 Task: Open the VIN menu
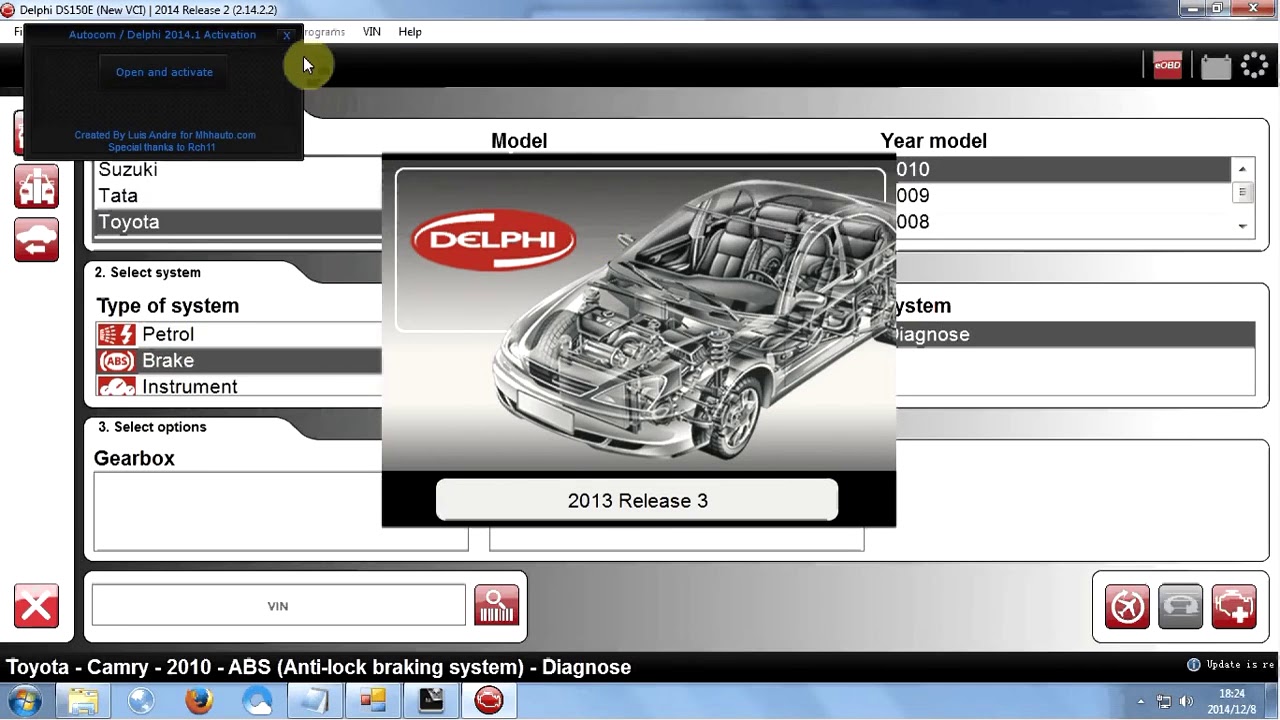(x=372, y=32)
